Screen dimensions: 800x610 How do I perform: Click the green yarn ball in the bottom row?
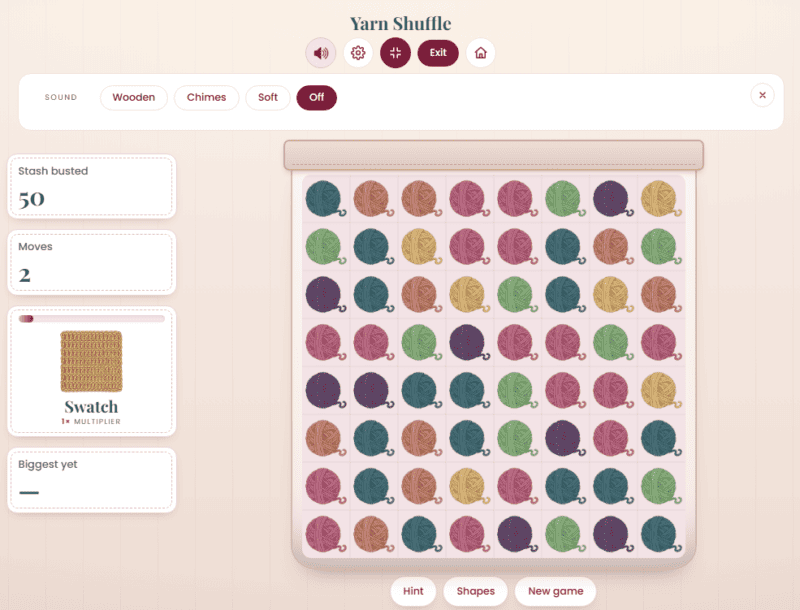coord(565,534)
